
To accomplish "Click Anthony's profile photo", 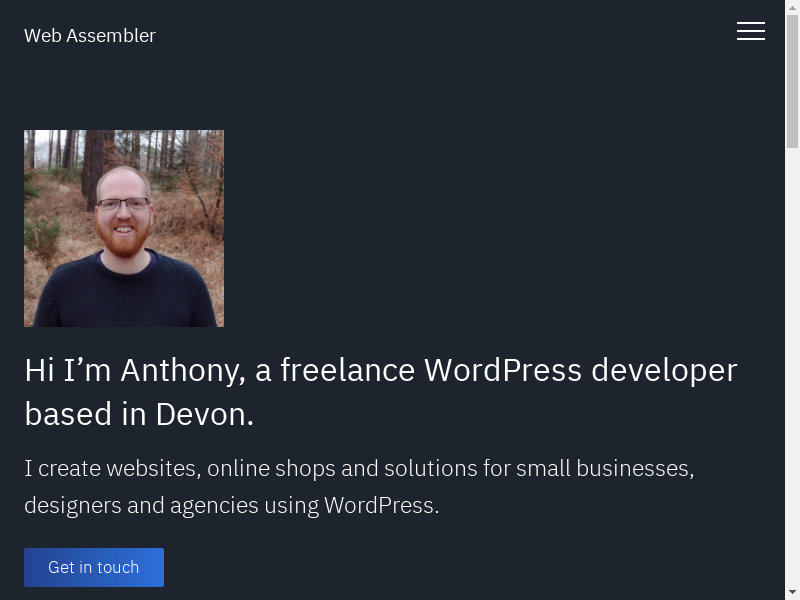I will pos(124,228).
